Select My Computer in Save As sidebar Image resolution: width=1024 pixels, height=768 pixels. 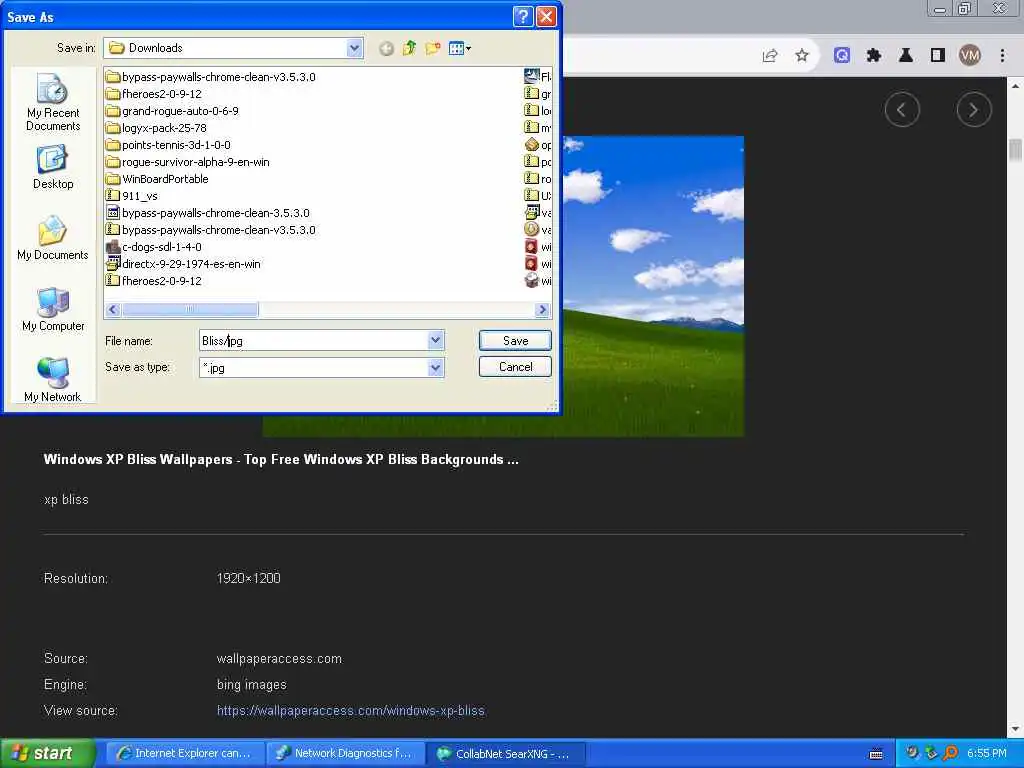click(x=53, y=310)
